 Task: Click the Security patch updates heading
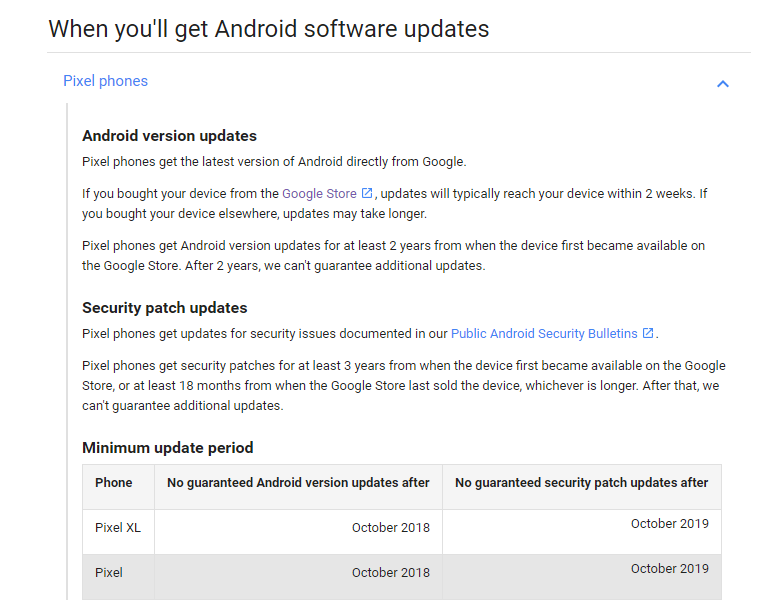click(x=164, y=308)
